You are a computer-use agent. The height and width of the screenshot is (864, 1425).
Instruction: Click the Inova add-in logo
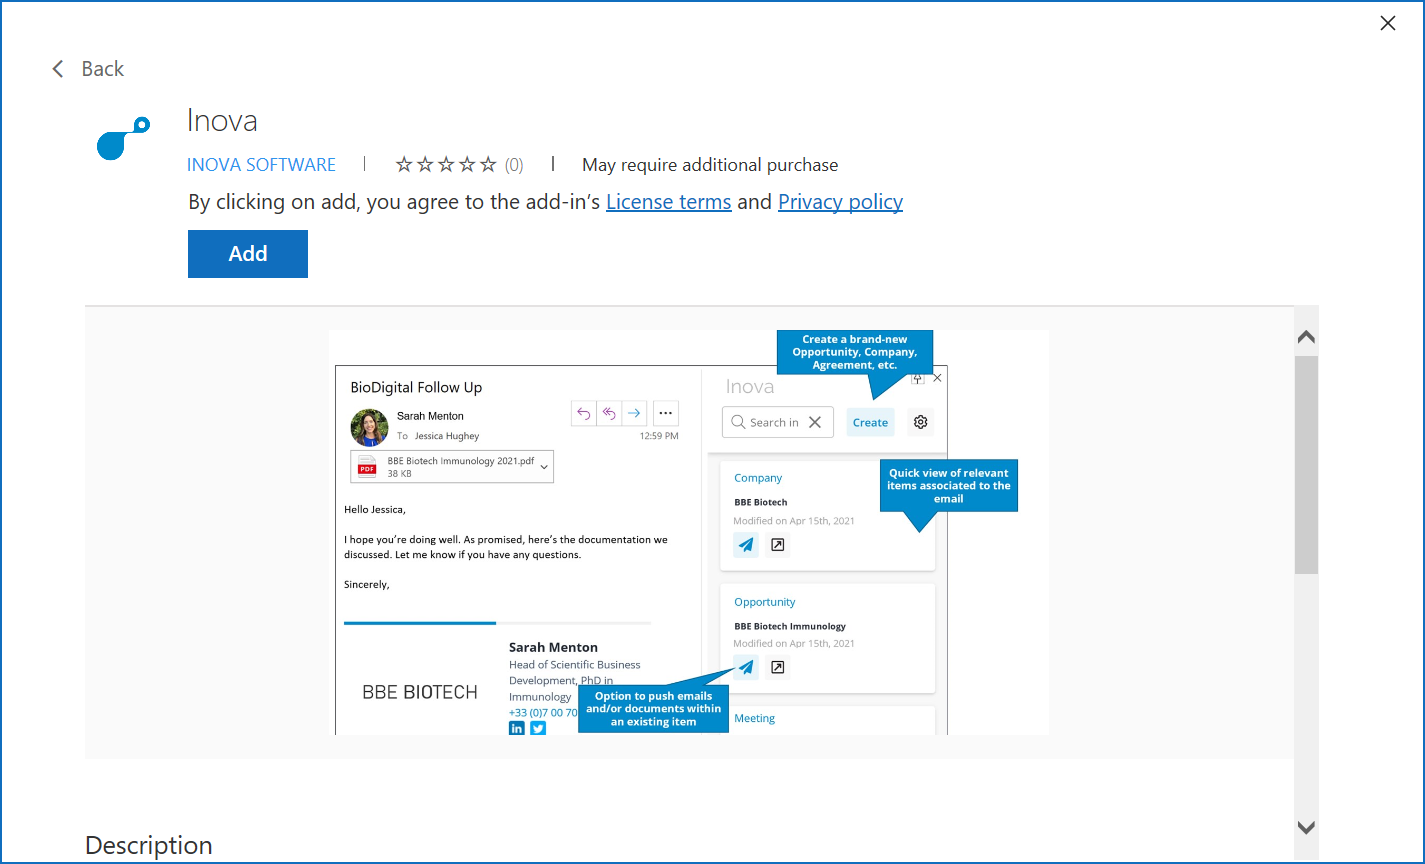[123, 138]
